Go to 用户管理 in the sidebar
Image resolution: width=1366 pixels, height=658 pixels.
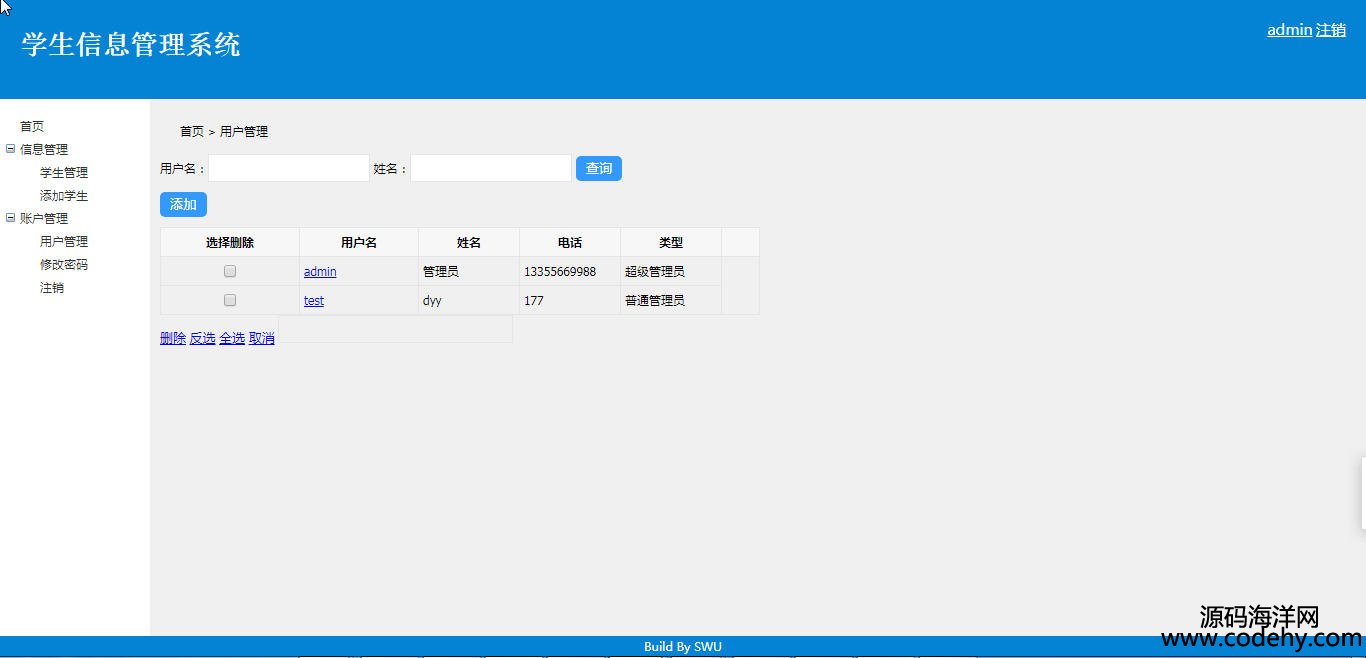[x=64, y=241]
